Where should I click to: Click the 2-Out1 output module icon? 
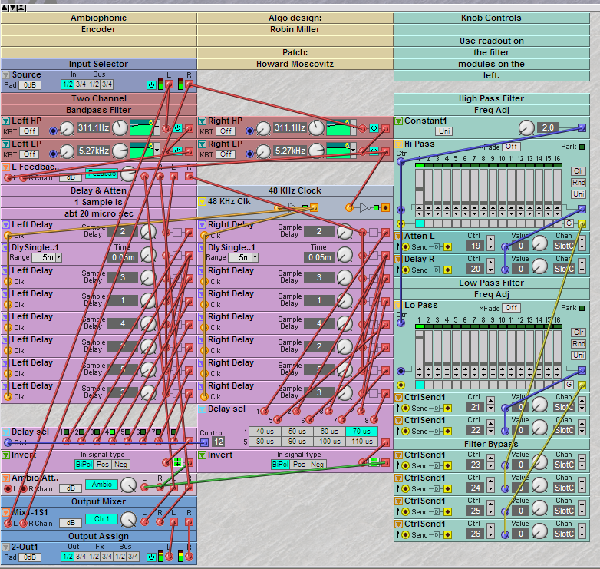pyautogui.click(x=5, y=547)
